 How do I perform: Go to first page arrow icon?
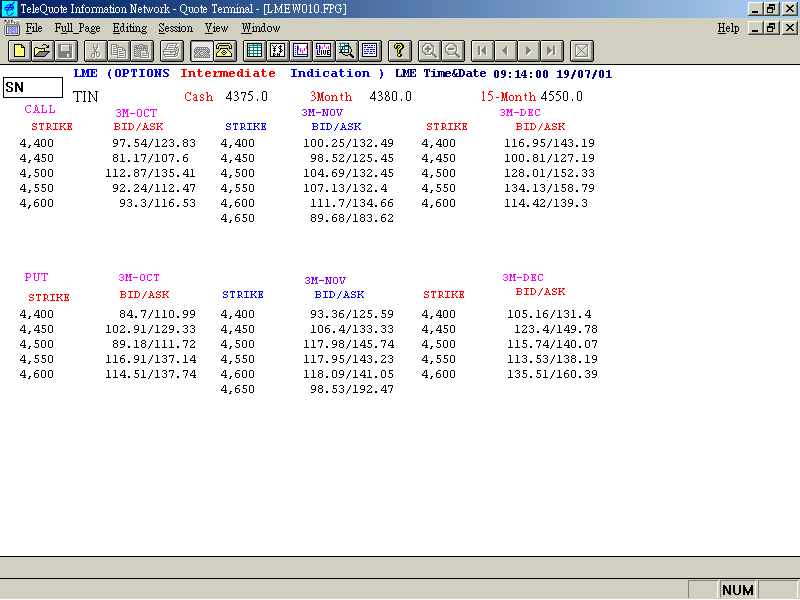coord(482,51)
